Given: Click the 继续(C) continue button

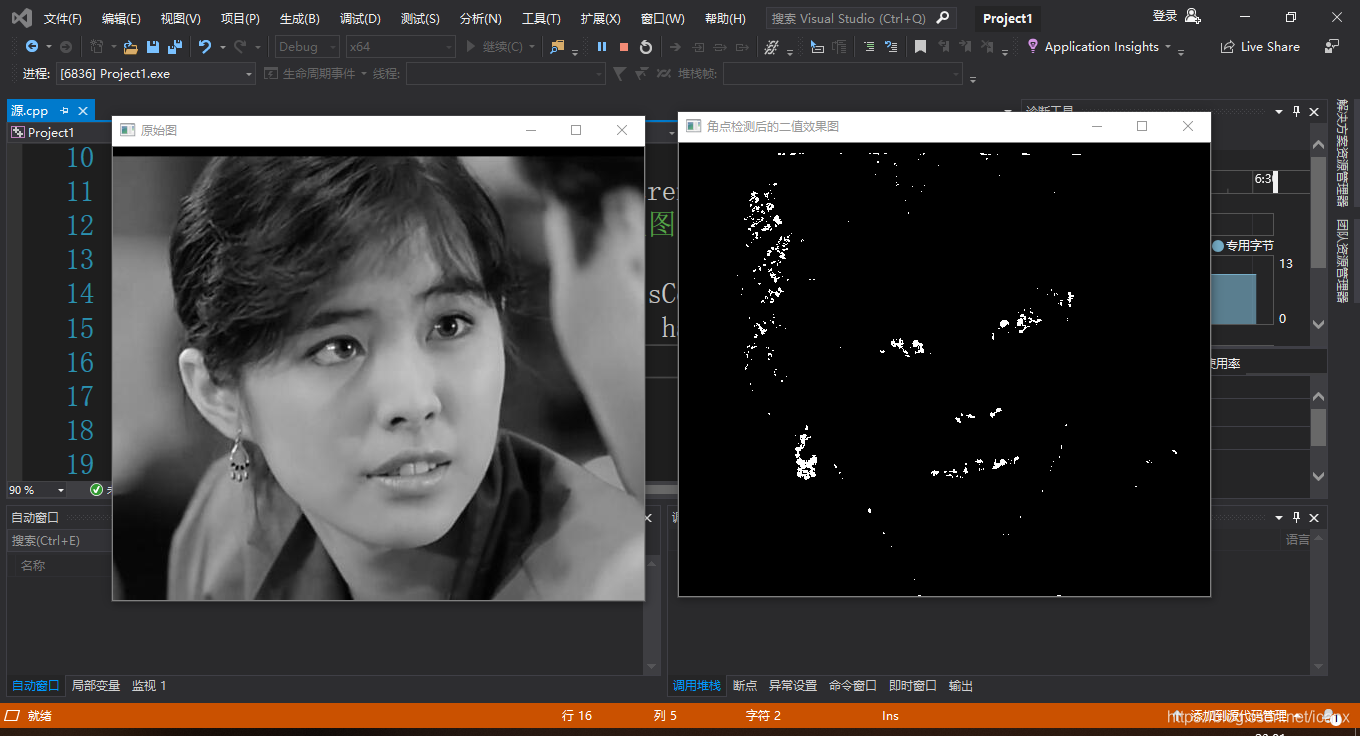Looking at the screenshot, I should (495, 47).
